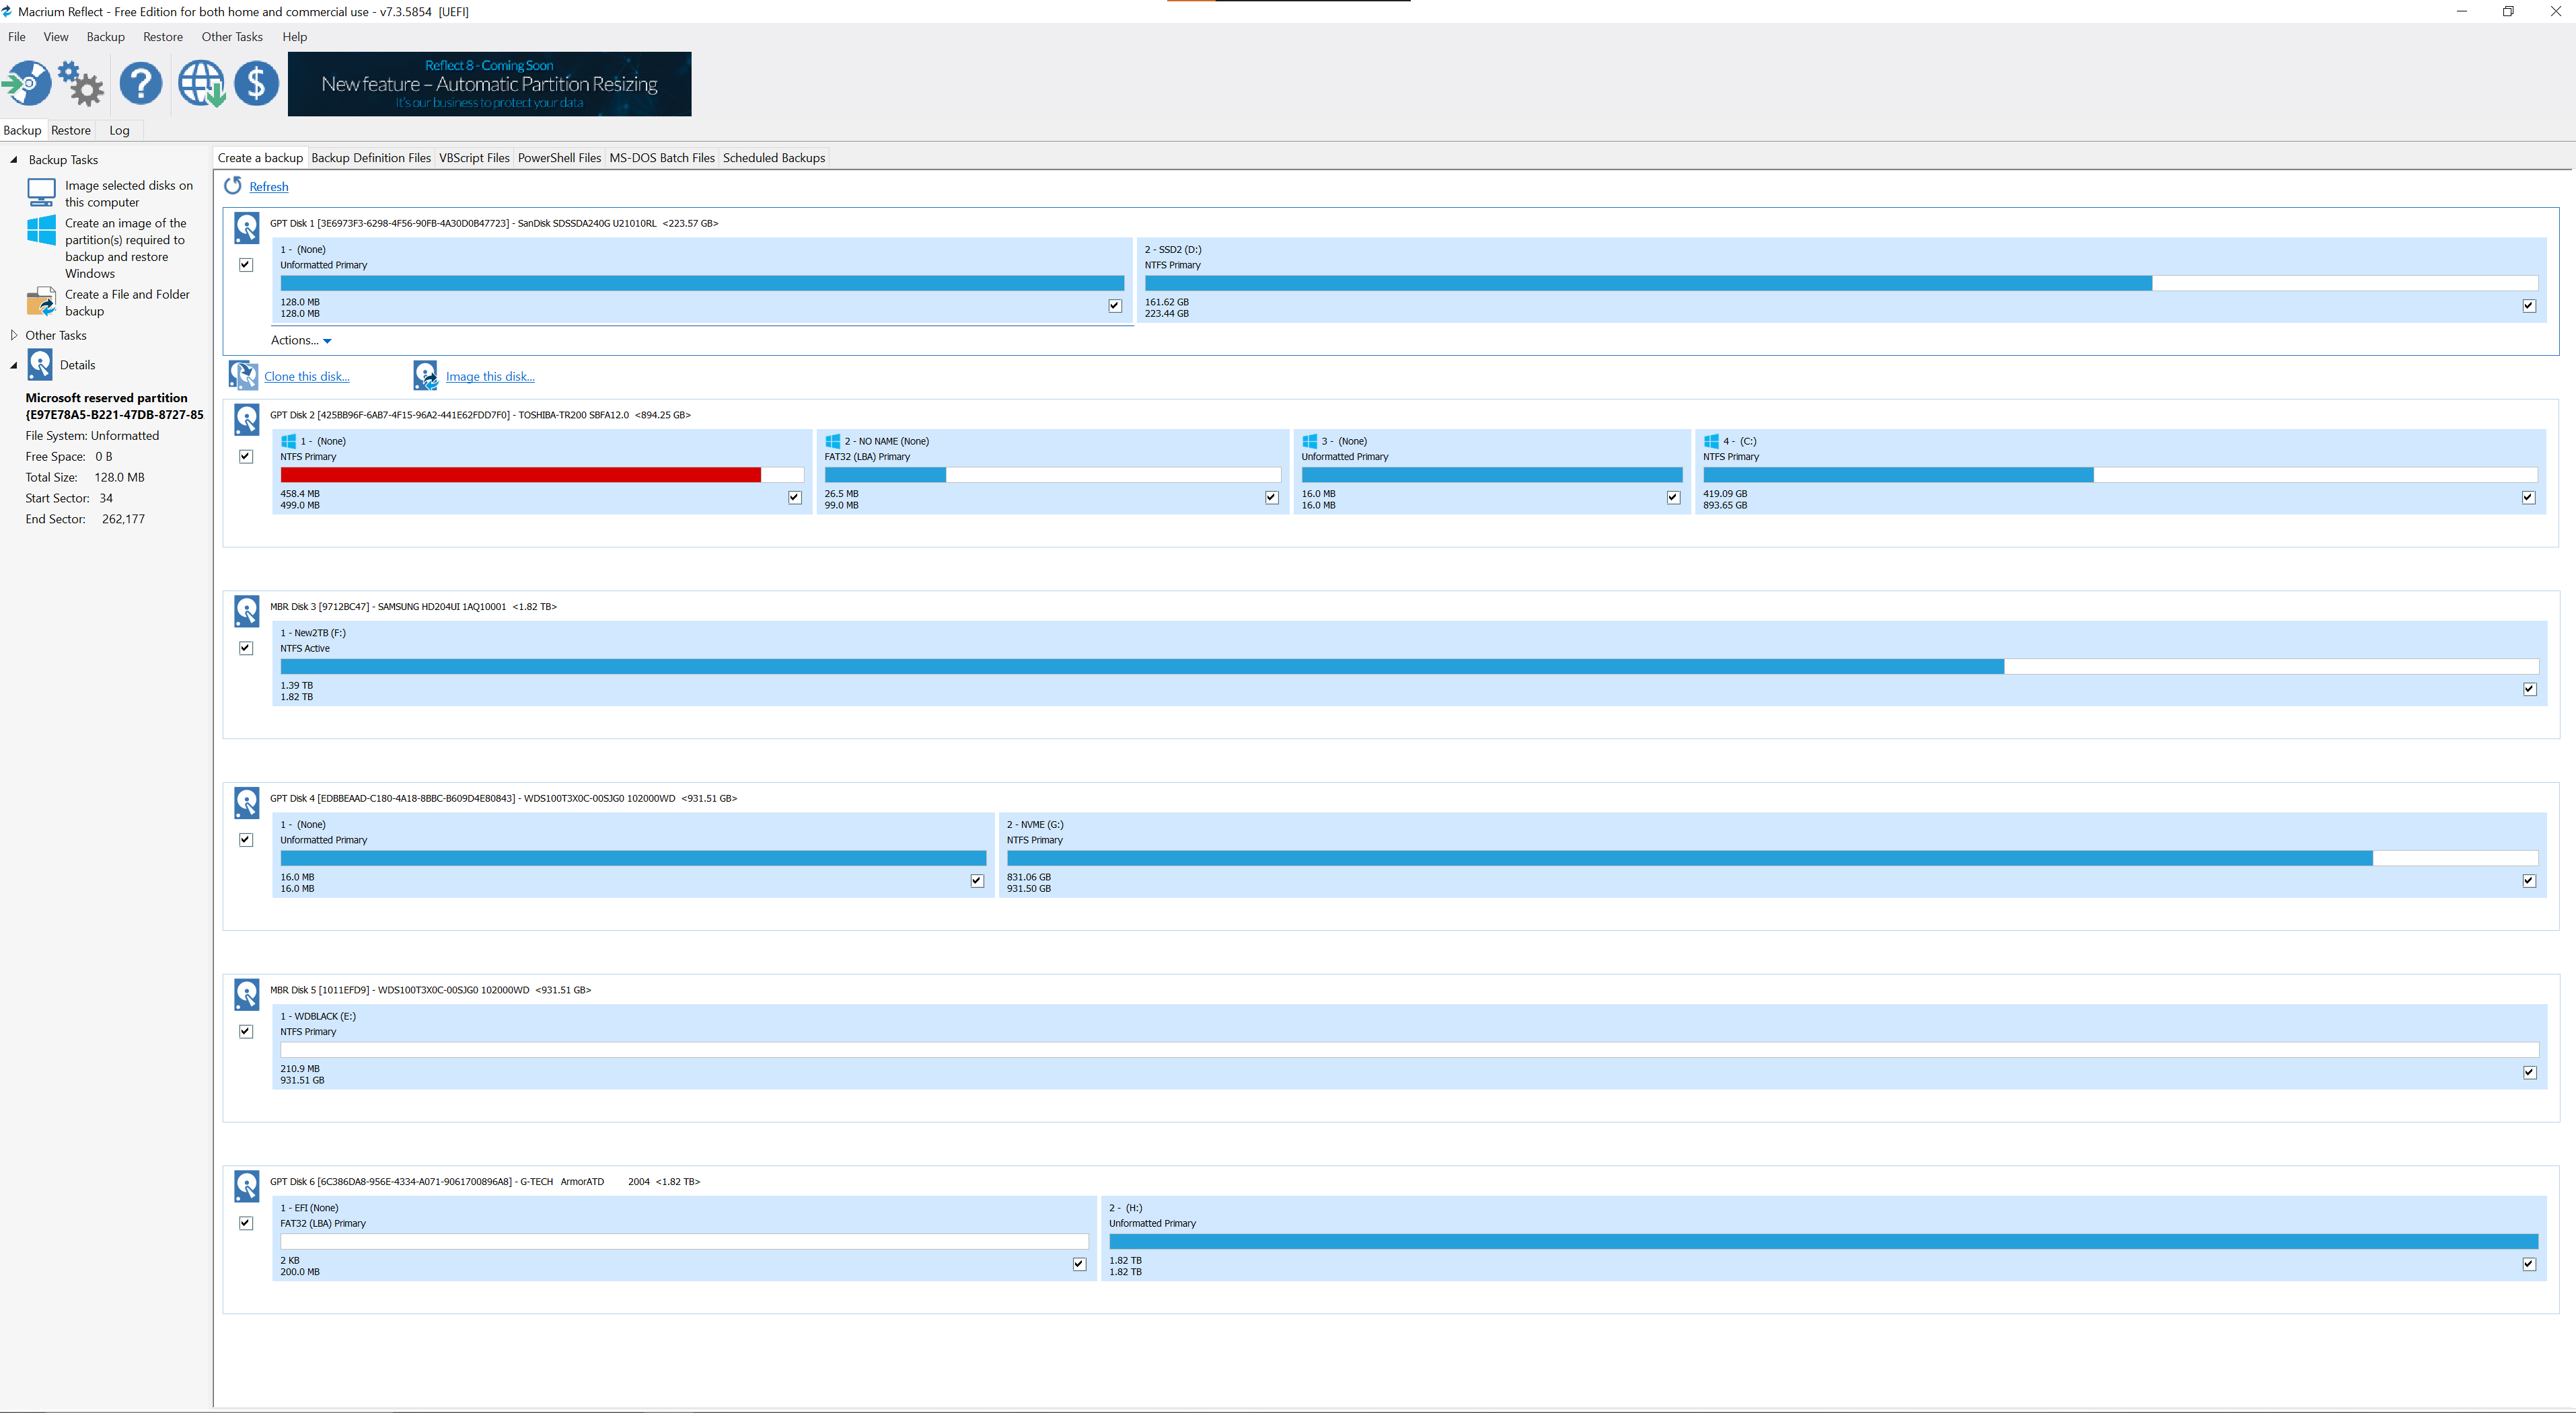2576x1413 pixels.
Task: Click the red usage bar of Disk 2 partition 1
Action: [x=520, y=475]
